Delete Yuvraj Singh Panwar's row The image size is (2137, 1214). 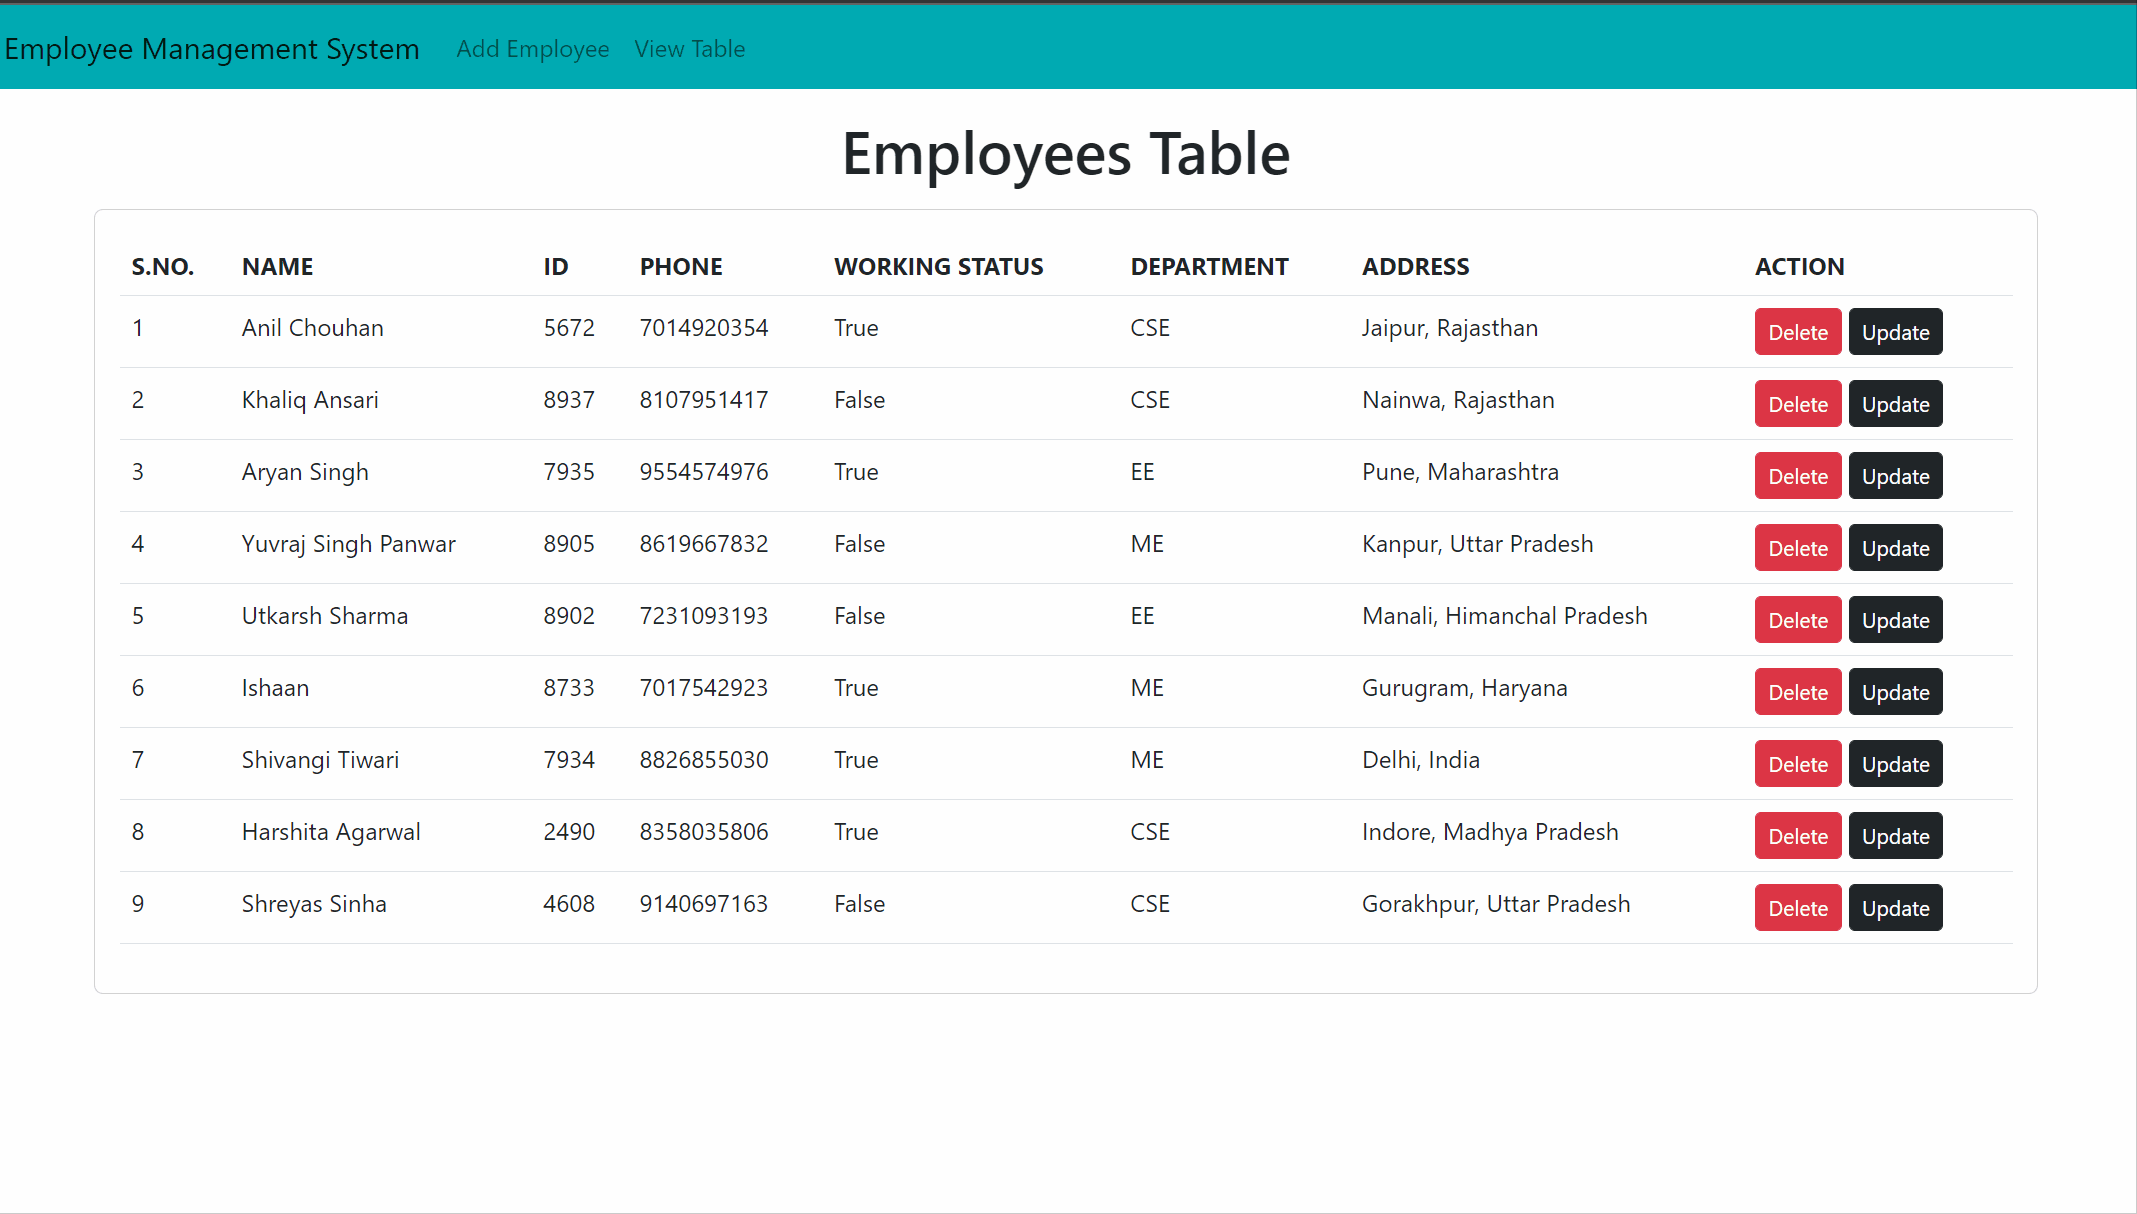coord(1797,548)
